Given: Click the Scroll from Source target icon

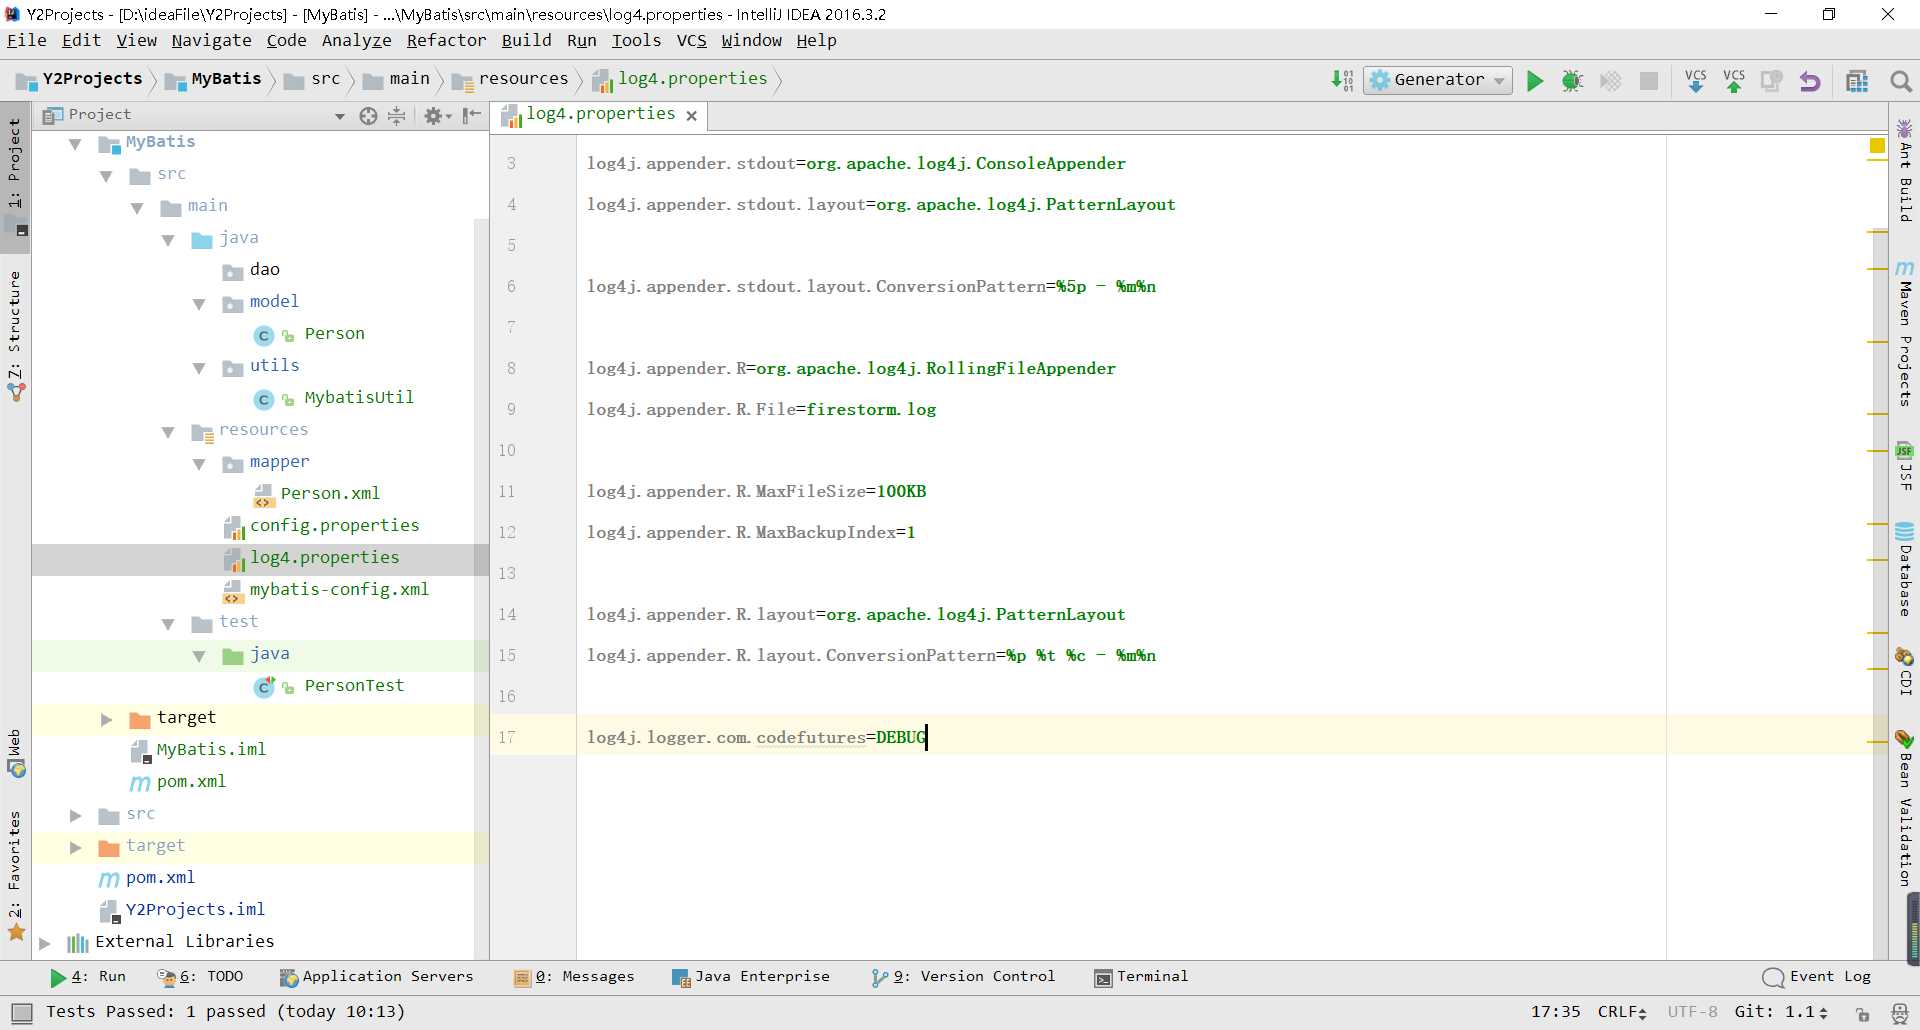Looking at the screenshot, I should [x=368, y=116].
